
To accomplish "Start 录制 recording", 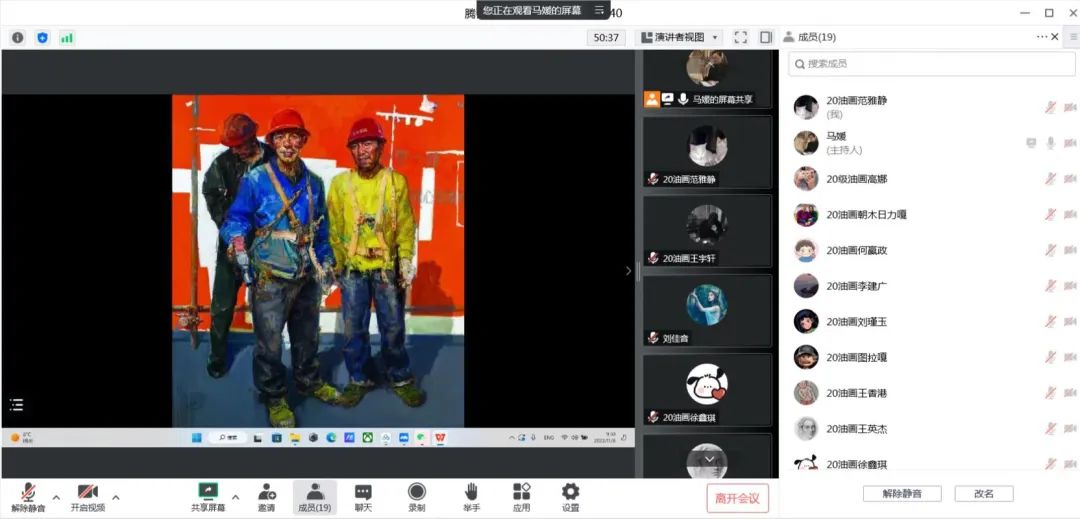I will [417, 498].
